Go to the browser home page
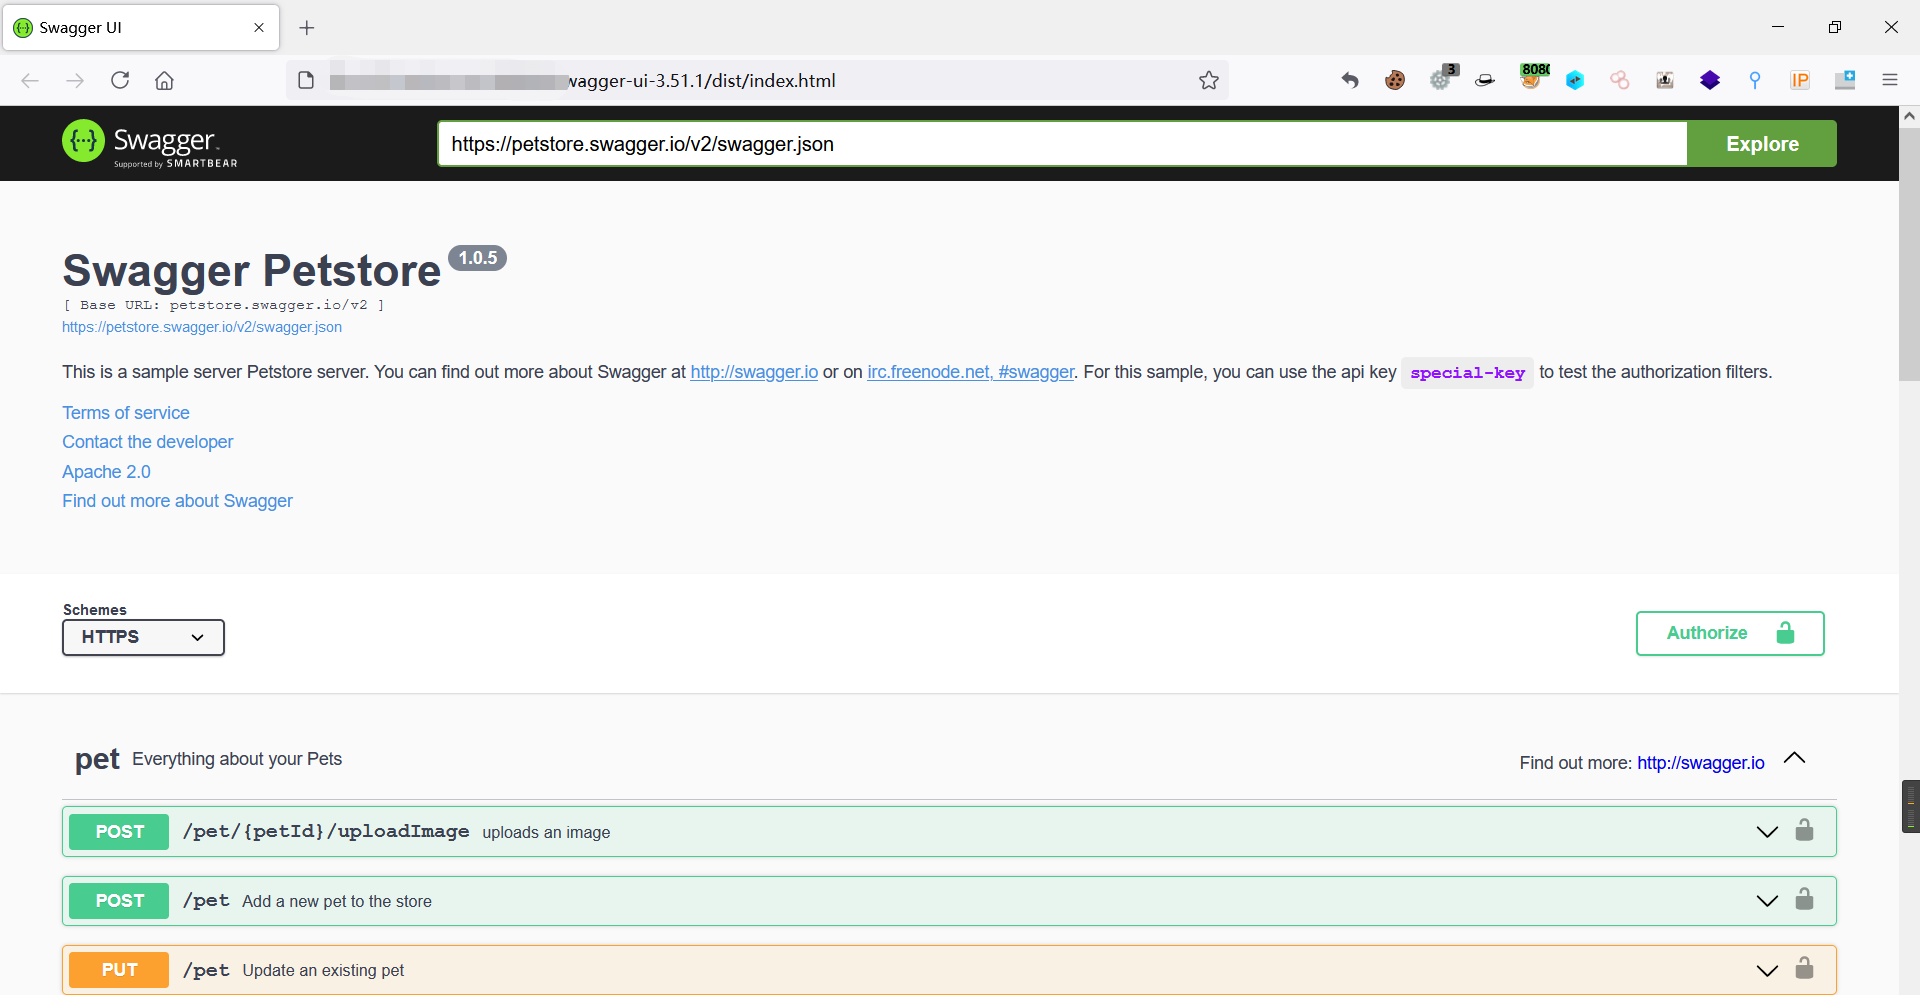Image resolution: width=1920 pixels, height=995 pixels. [165, 80]
